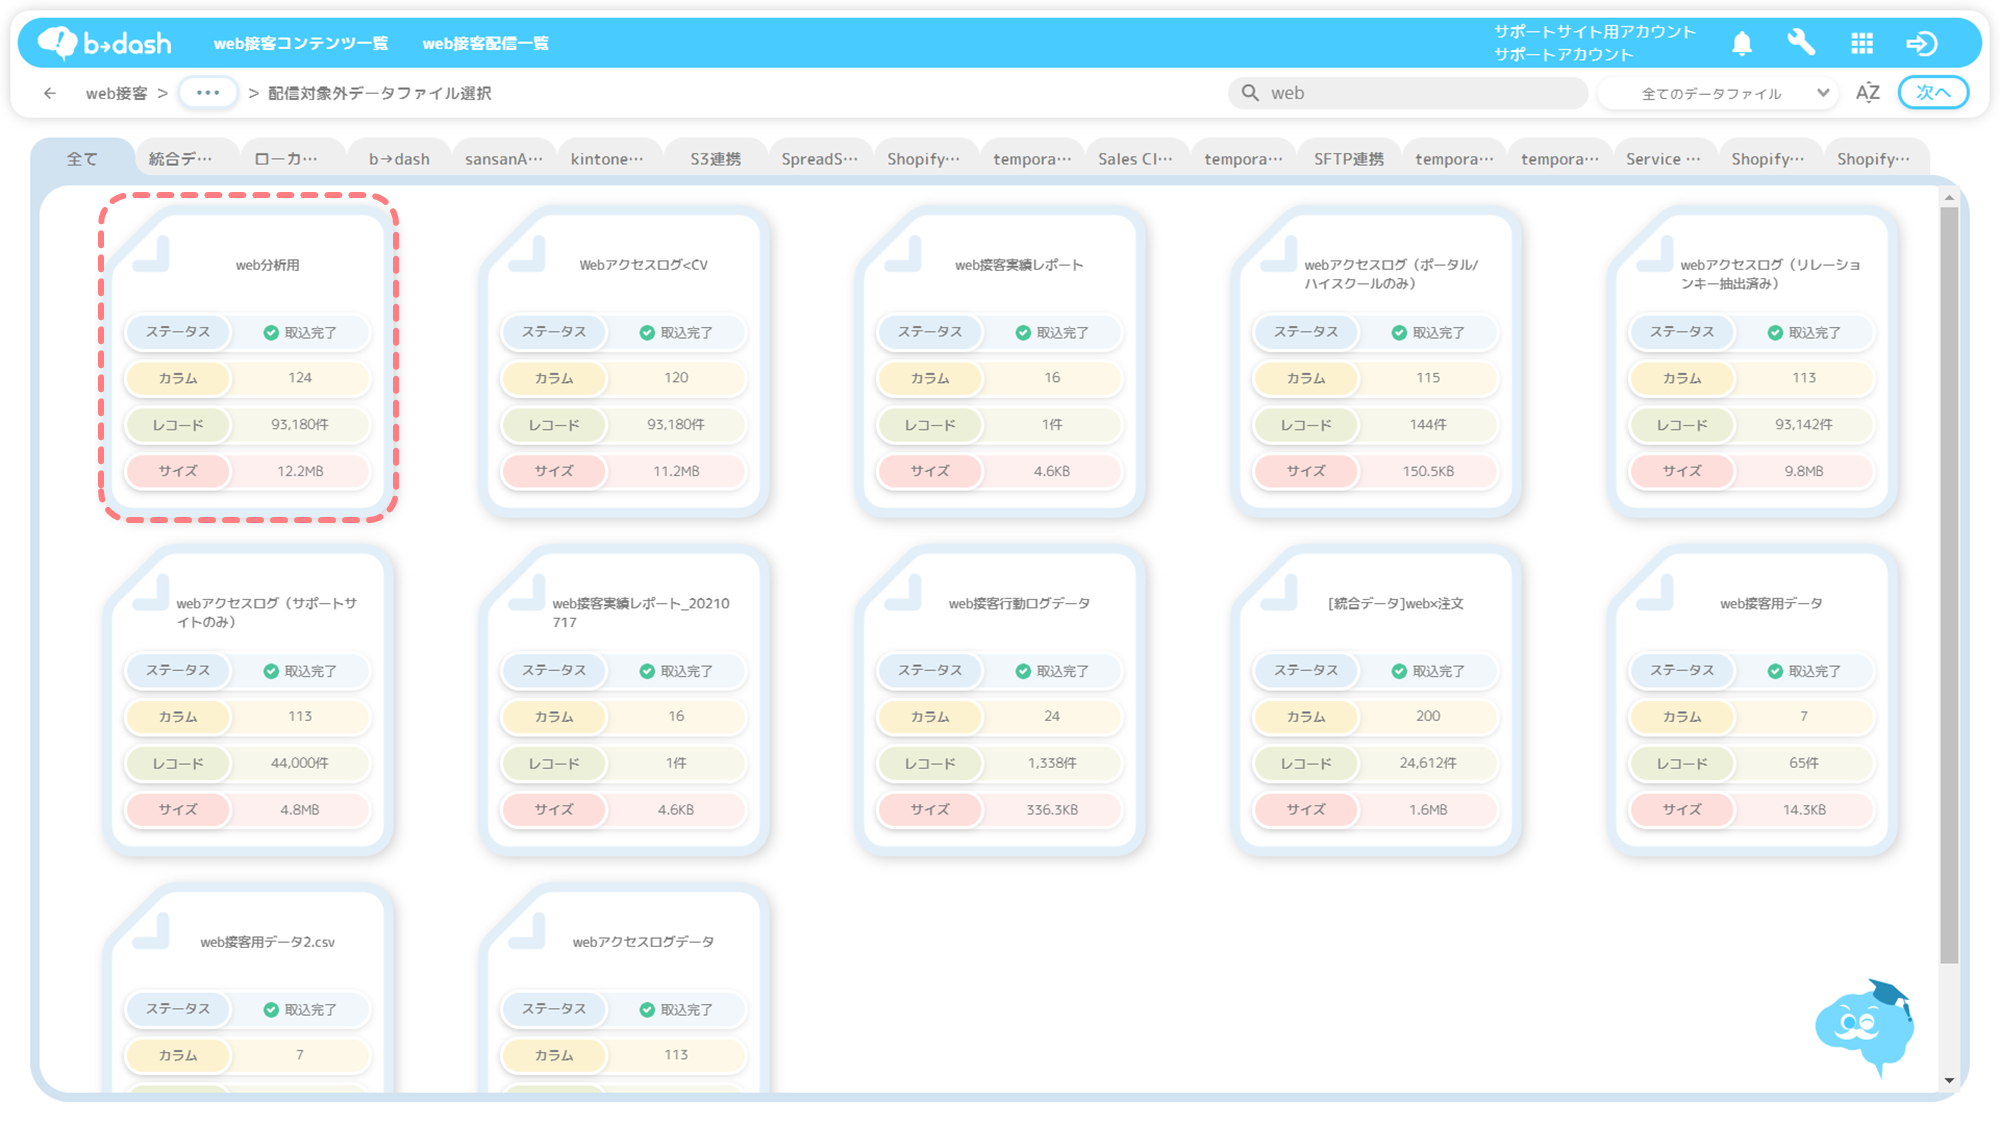The image size is (2000, 1125).
Task: Click file icon on Webアクセスログ<CV card
Action: [x=527, y=254]
